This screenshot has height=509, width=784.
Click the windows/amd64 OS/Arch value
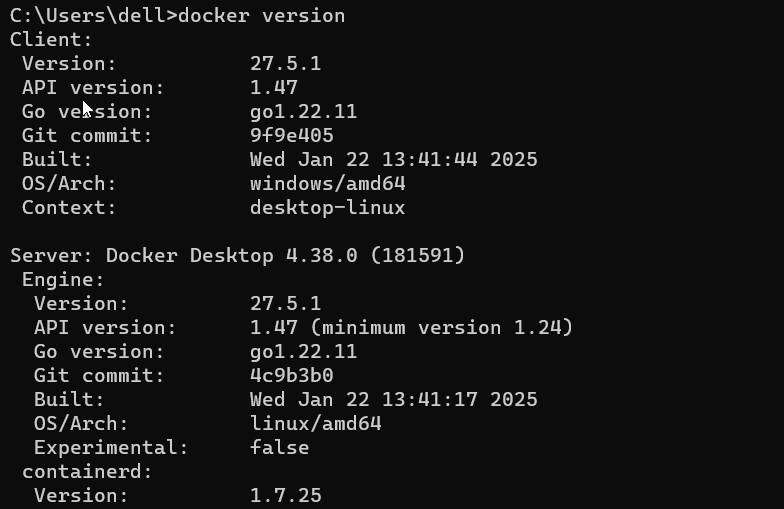click(328, 184)
